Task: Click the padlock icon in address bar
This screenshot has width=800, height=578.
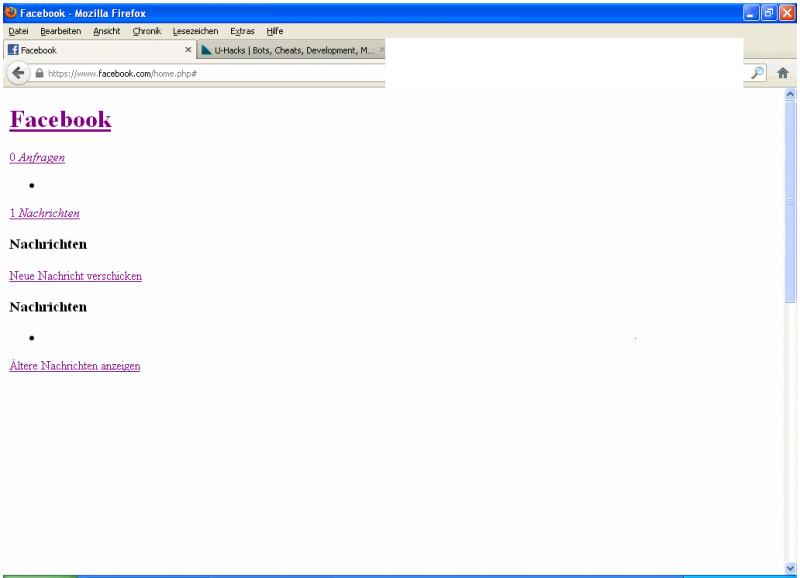Action: [x=39, y=74]
